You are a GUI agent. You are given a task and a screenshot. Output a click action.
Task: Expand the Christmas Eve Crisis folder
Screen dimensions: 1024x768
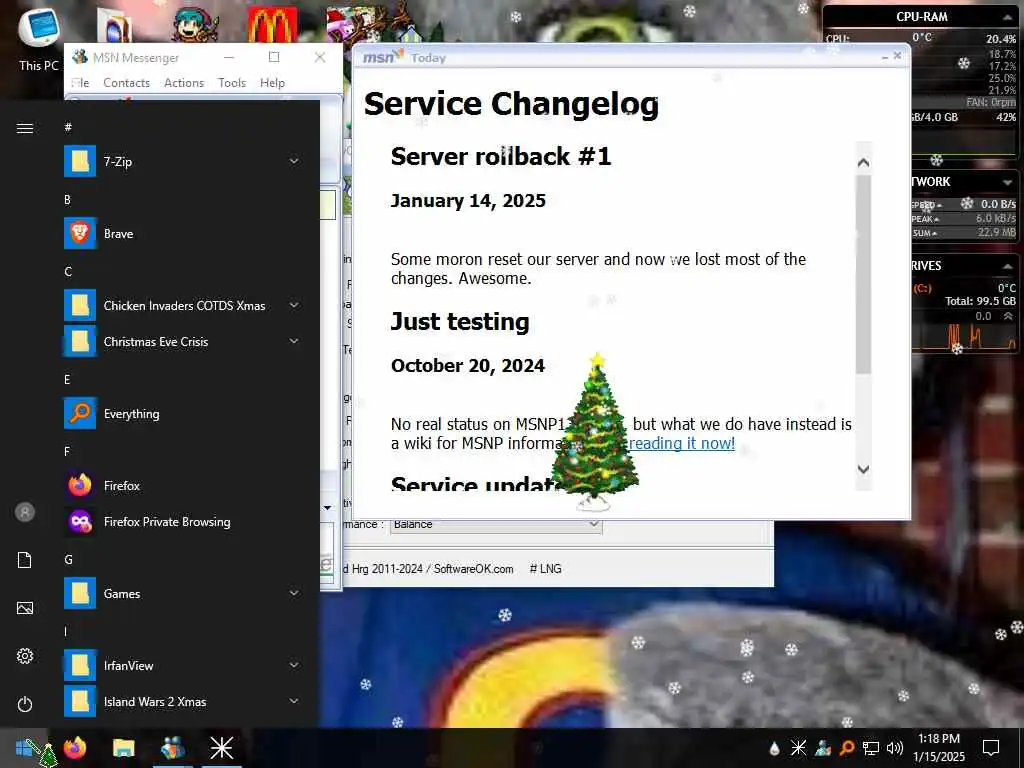point(294,341)
